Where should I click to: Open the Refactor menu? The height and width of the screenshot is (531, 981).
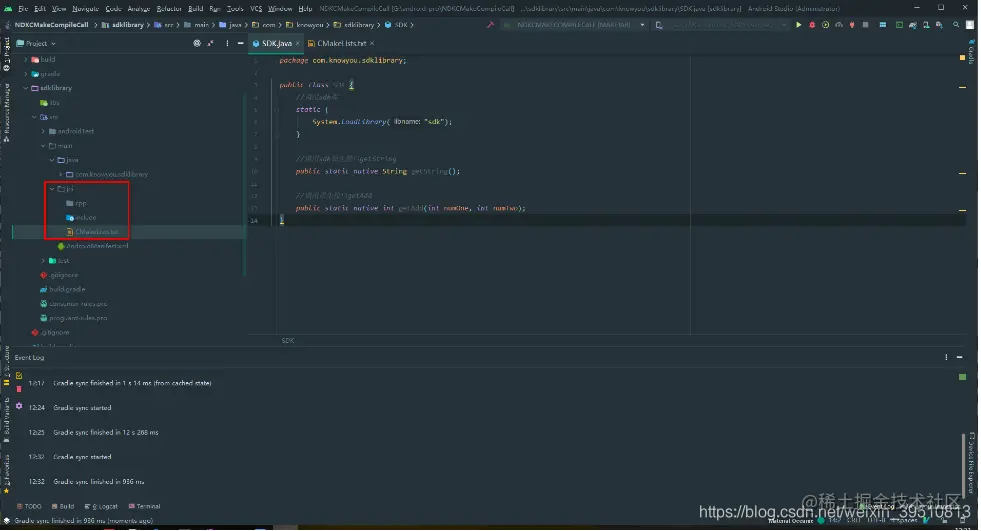tap(169, 9)
